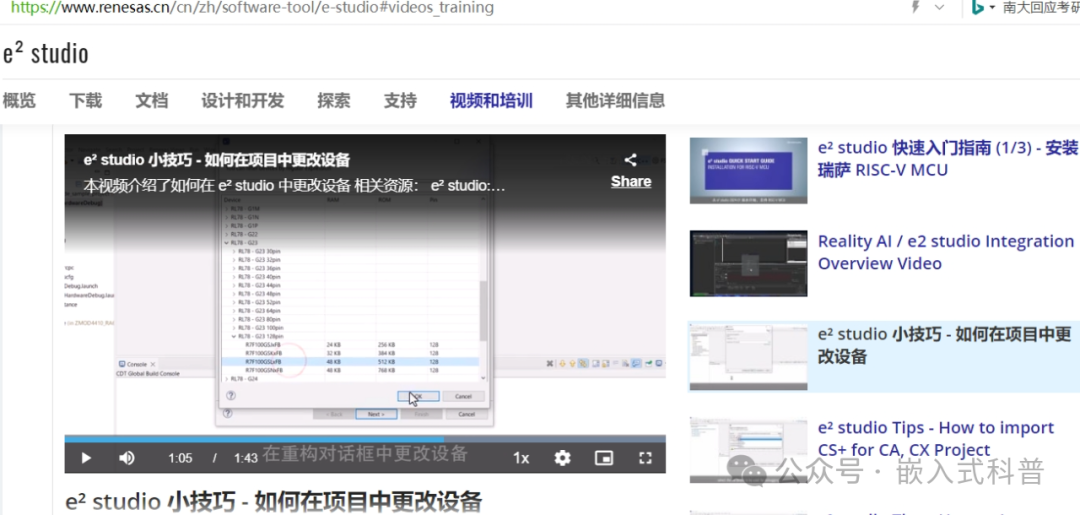Click the video title overlay 如何在项目中更改设备
This screenshot has width=1080, height=515.
click(217, 160)
